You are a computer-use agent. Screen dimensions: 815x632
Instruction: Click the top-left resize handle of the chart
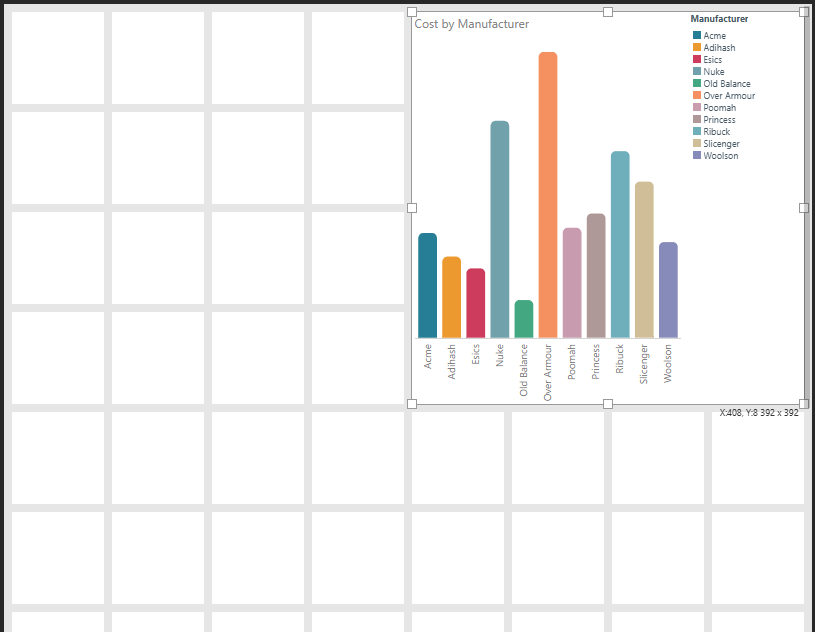(412, 11)
